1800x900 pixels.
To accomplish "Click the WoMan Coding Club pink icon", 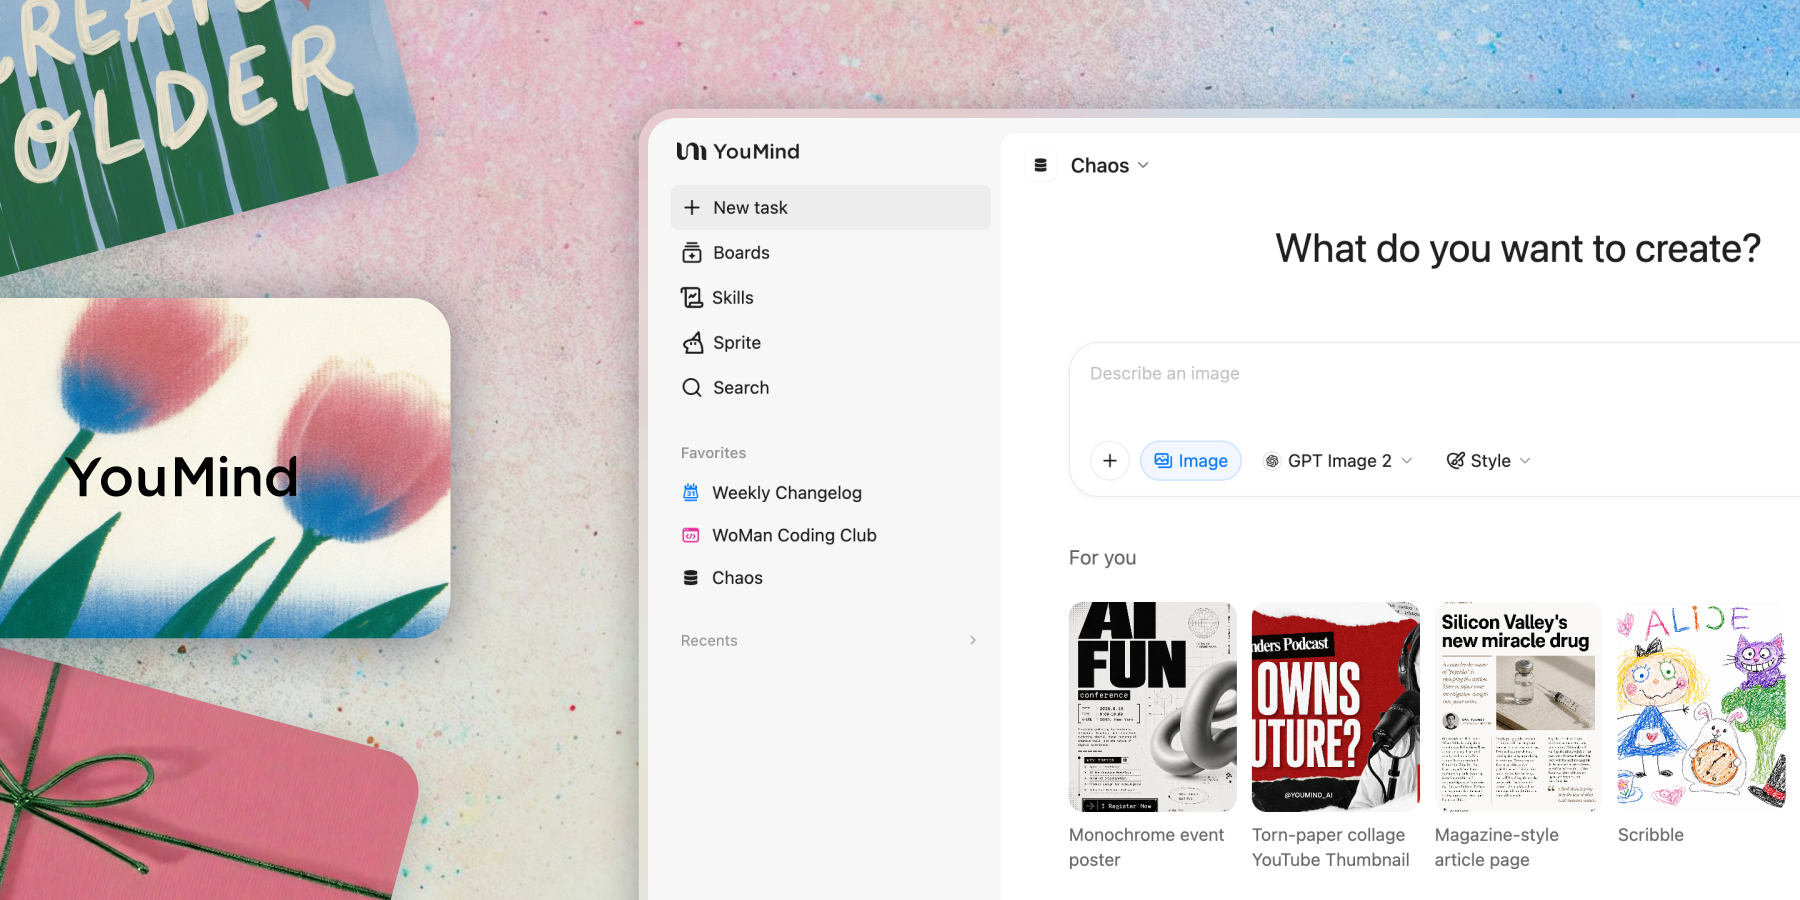I will 691,535.
